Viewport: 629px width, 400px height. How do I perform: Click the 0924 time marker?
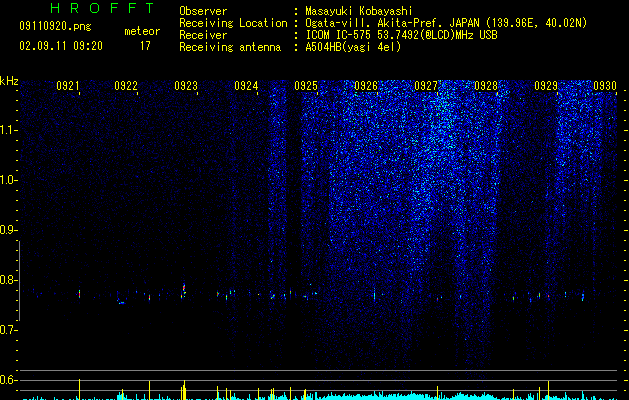pyautogui.click(x=246, y=86)
